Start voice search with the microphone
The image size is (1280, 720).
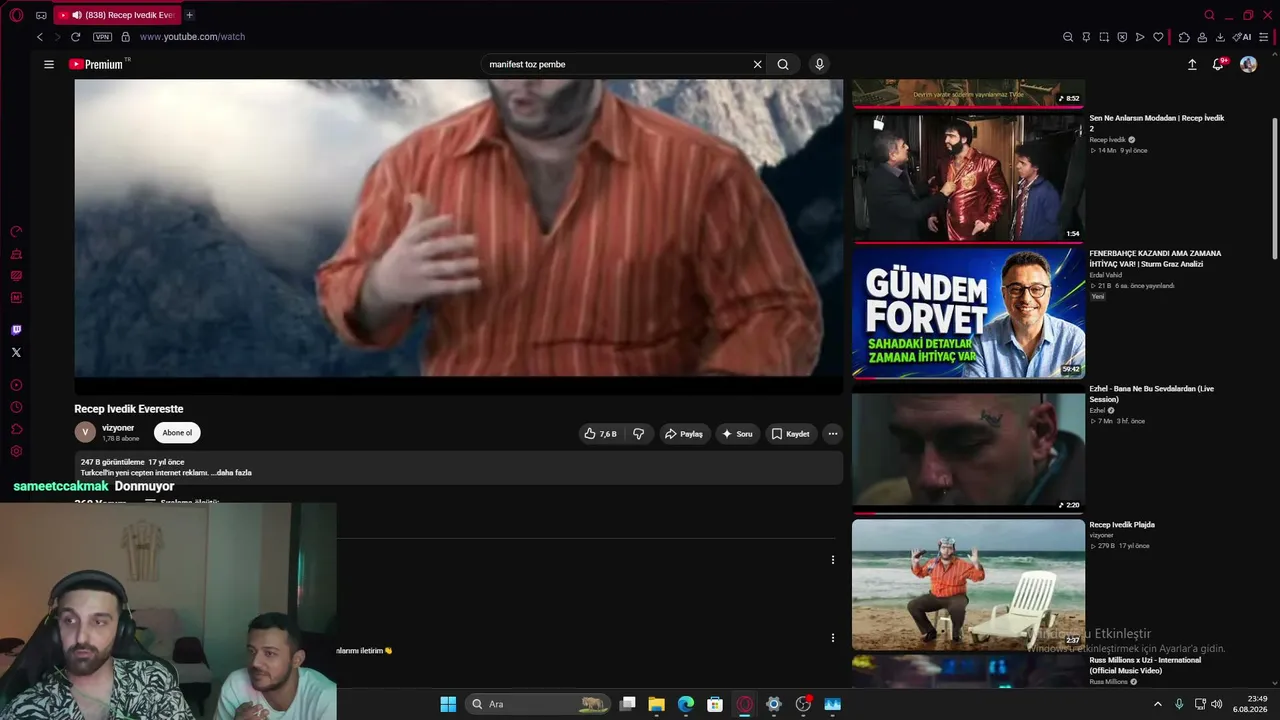pos(819,64)
